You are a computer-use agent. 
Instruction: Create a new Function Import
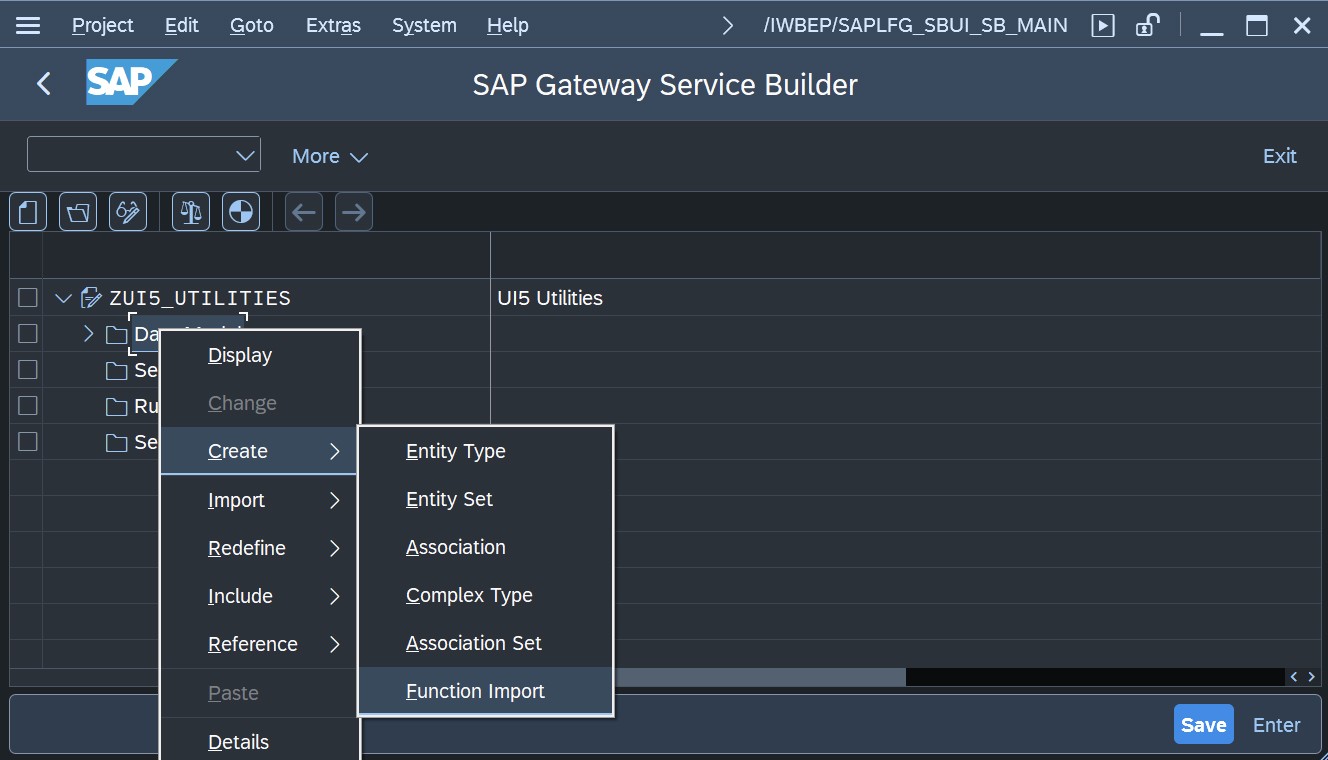485,691
